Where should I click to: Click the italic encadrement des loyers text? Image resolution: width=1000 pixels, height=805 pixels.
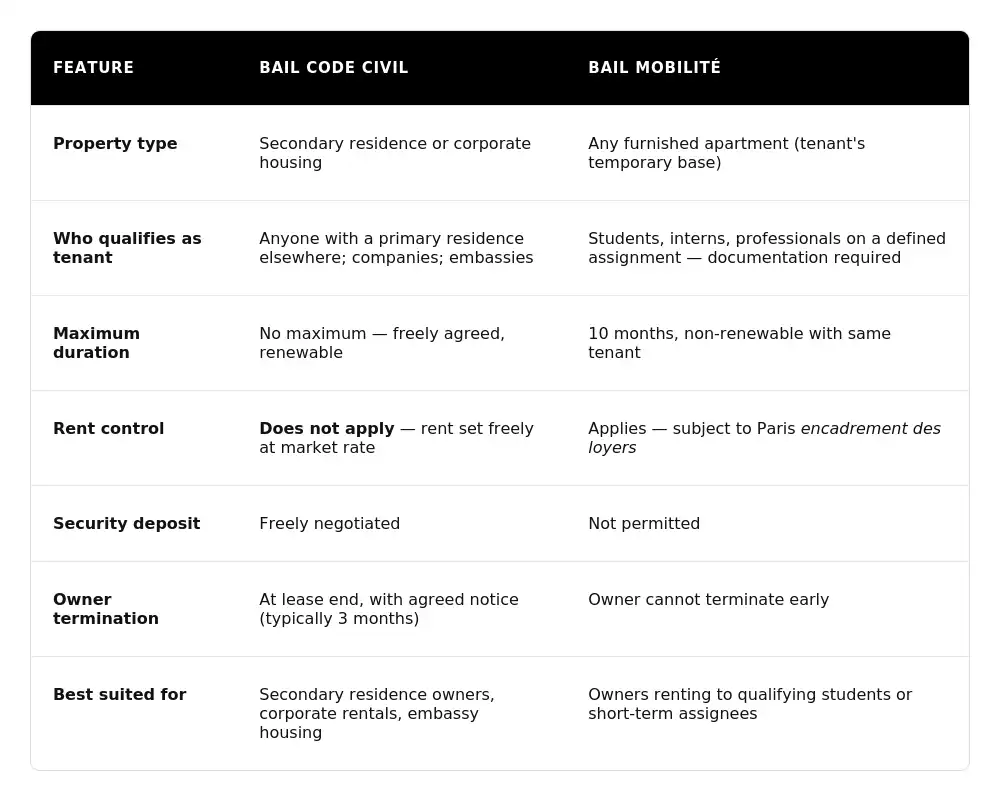[x=870, y=429]
